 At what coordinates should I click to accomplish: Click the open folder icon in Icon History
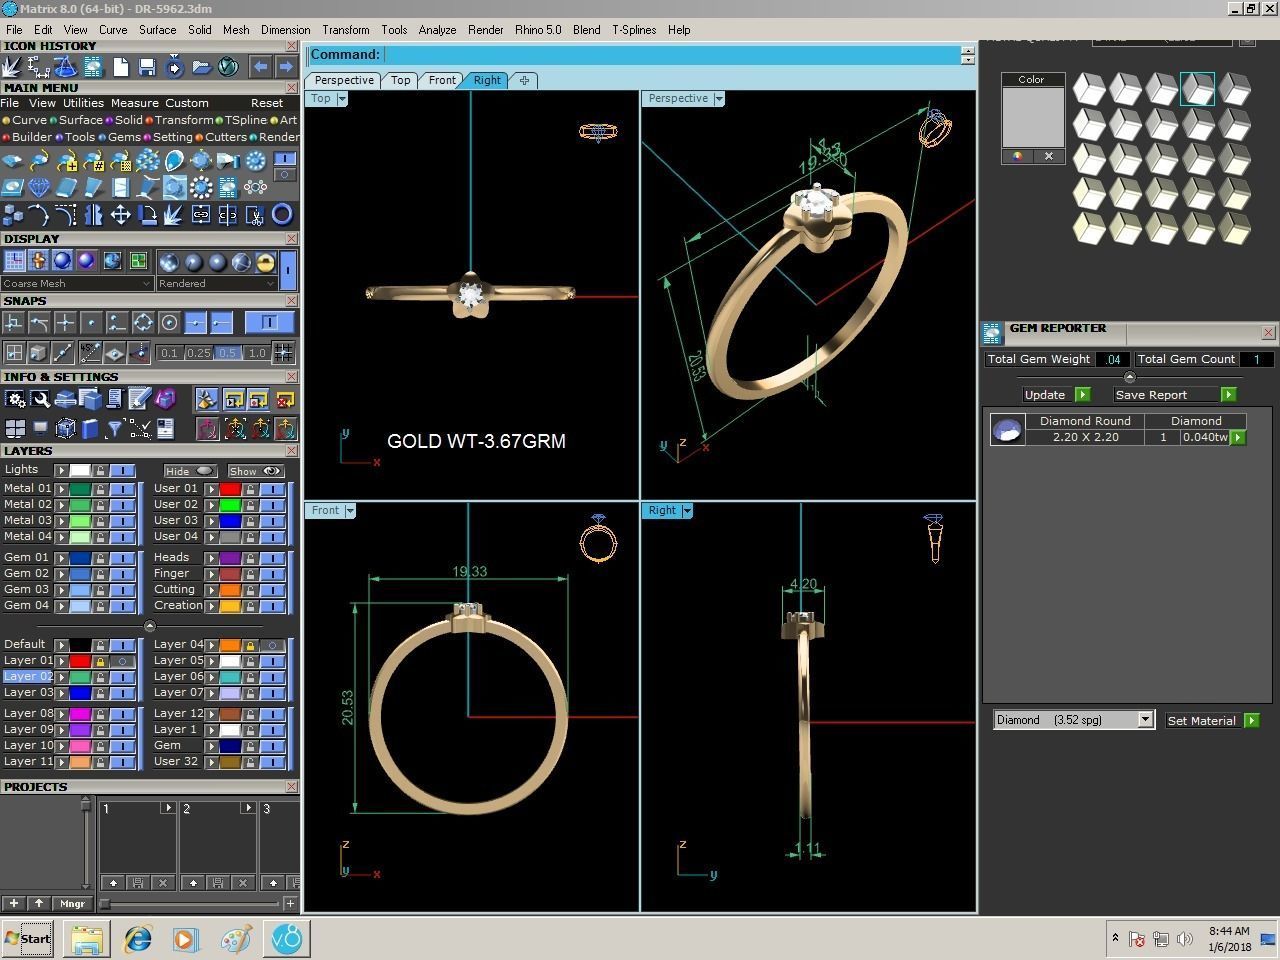tap(201, 67)
